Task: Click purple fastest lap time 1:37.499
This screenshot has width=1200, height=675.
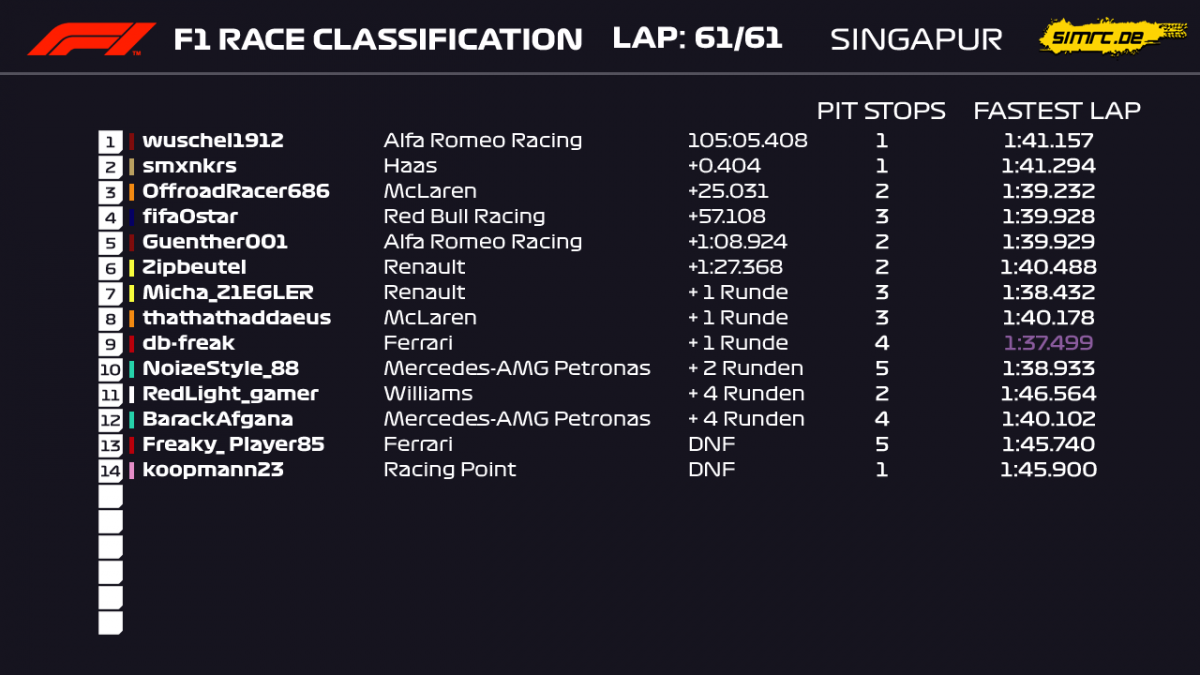Action: tap(1049, 343)
